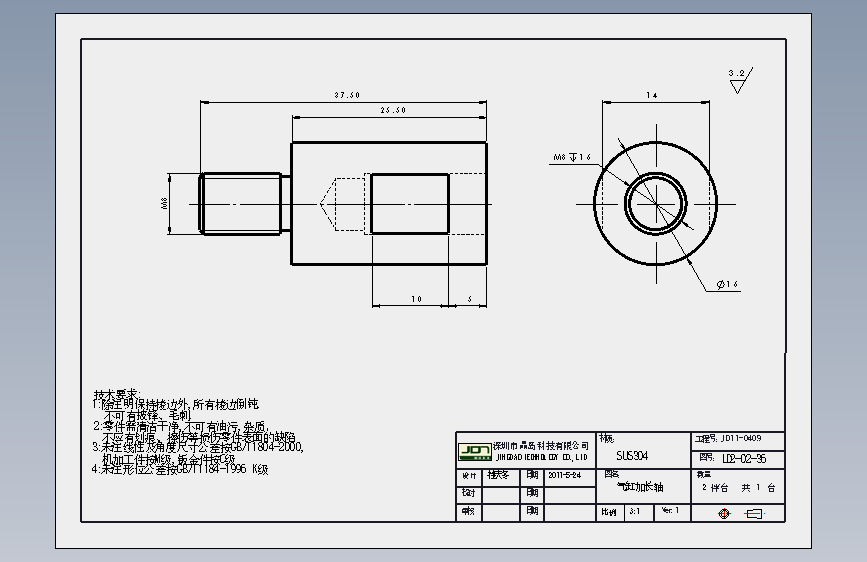Click the first-angle projection symbol
The height and width of the screenshot is (562, 867).
(743, 514)
